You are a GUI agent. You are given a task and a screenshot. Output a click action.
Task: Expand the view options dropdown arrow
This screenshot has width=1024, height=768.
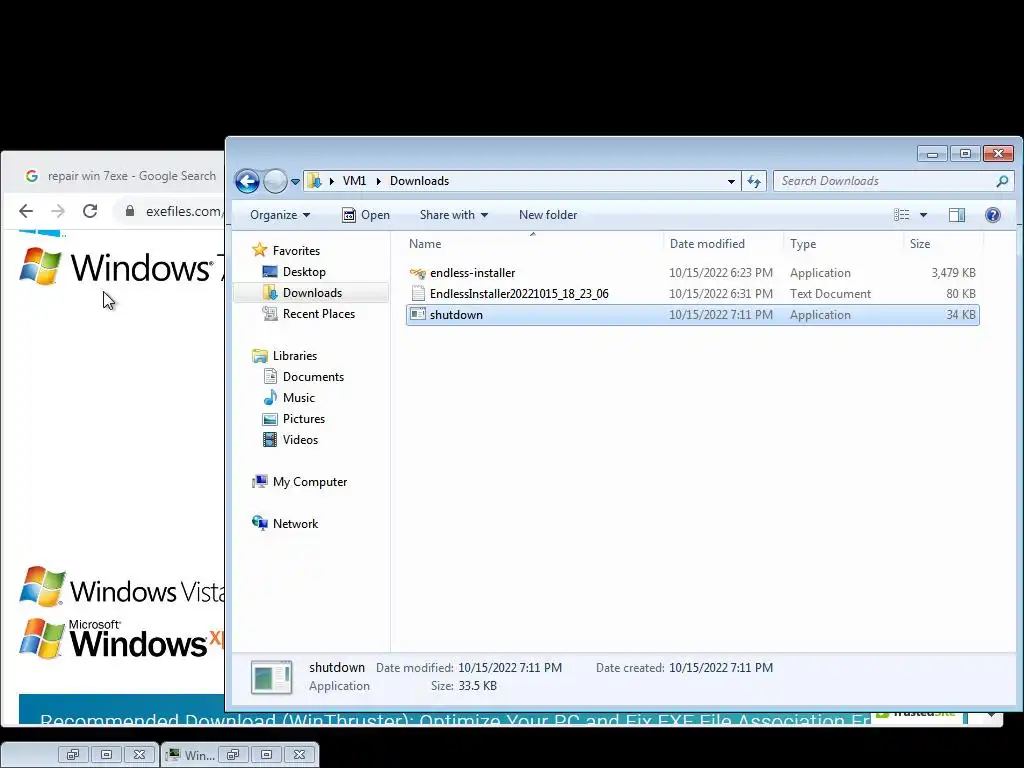(923, 215)
